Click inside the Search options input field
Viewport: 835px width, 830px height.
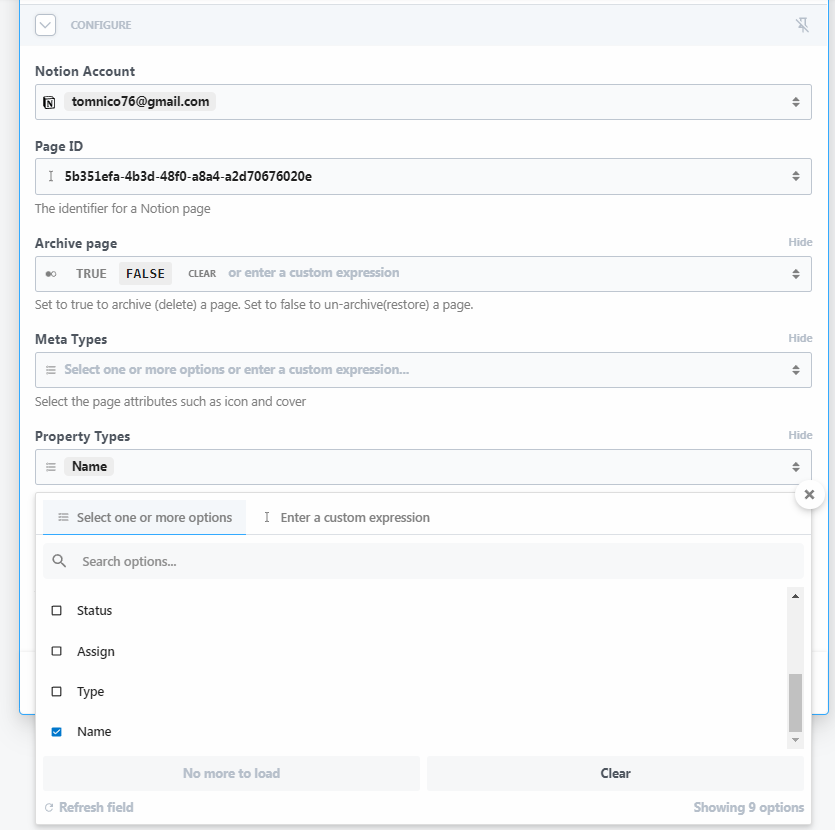click(x=300, y=560)
